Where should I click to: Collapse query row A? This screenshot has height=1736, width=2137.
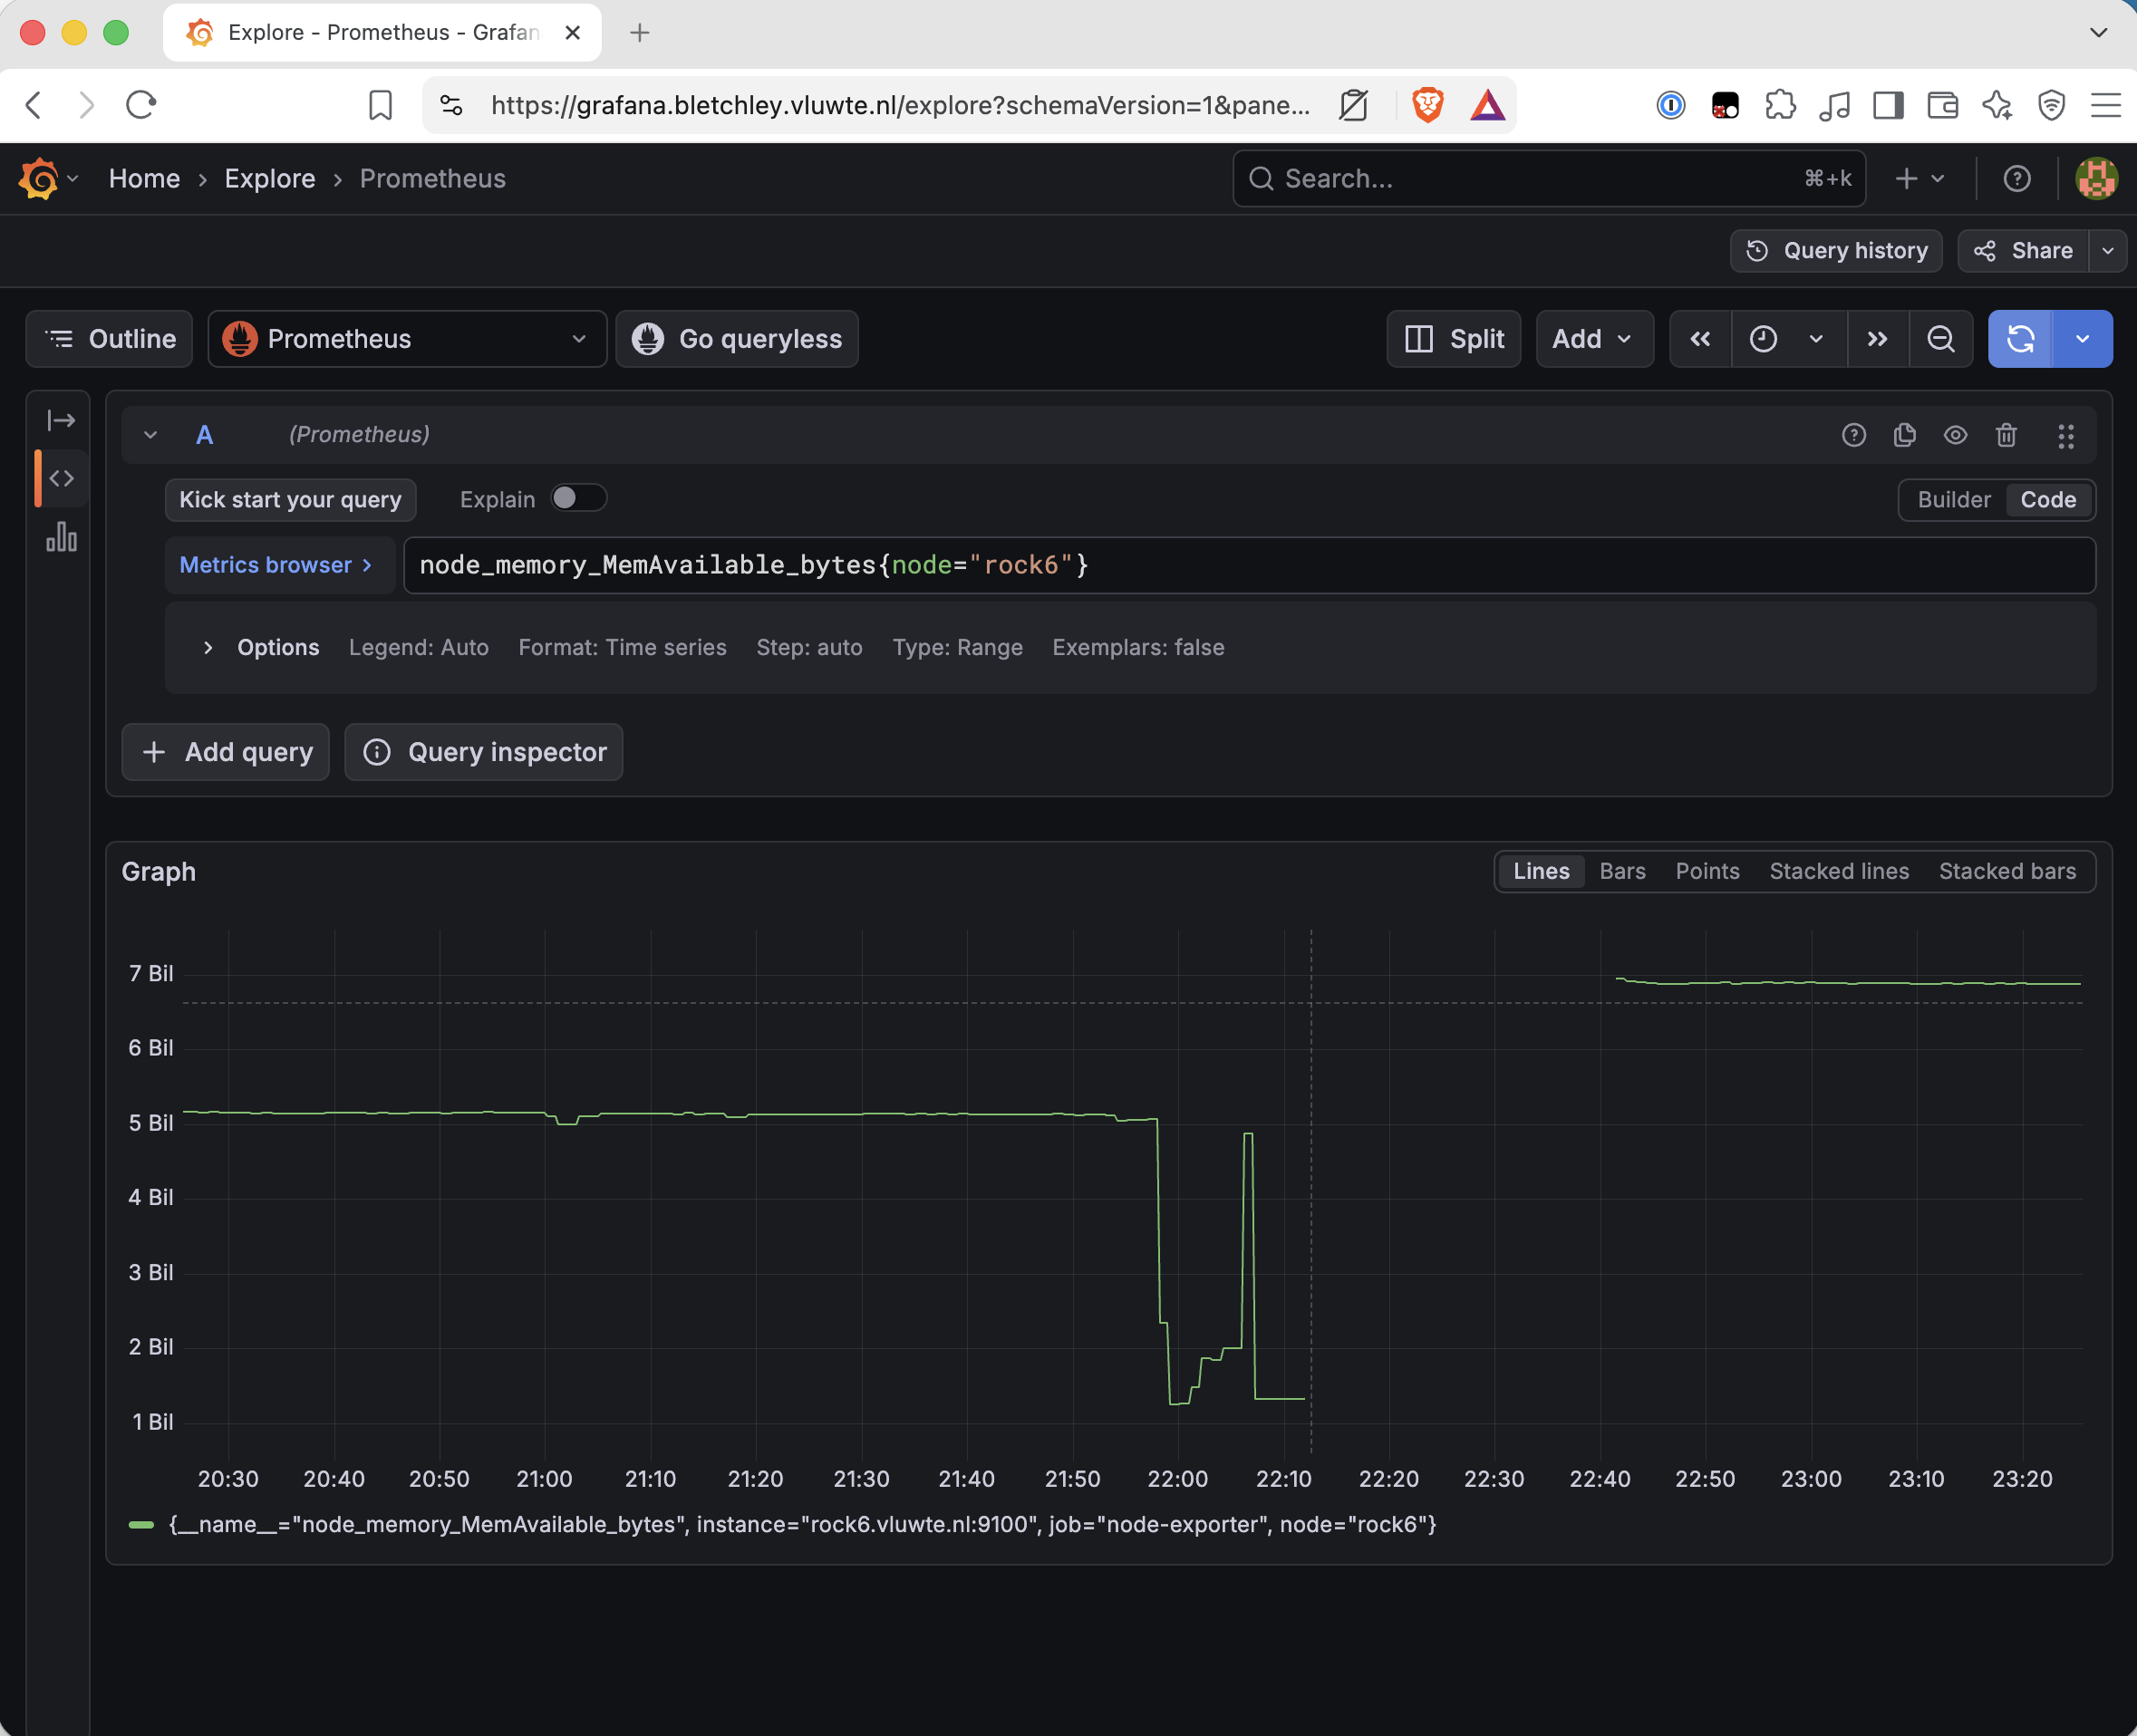pyautogui.click(x=150, y=435)
